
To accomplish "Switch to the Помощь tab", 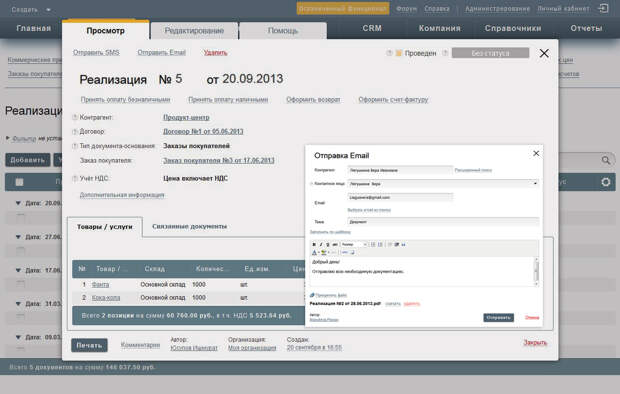I will pos(283,30).
